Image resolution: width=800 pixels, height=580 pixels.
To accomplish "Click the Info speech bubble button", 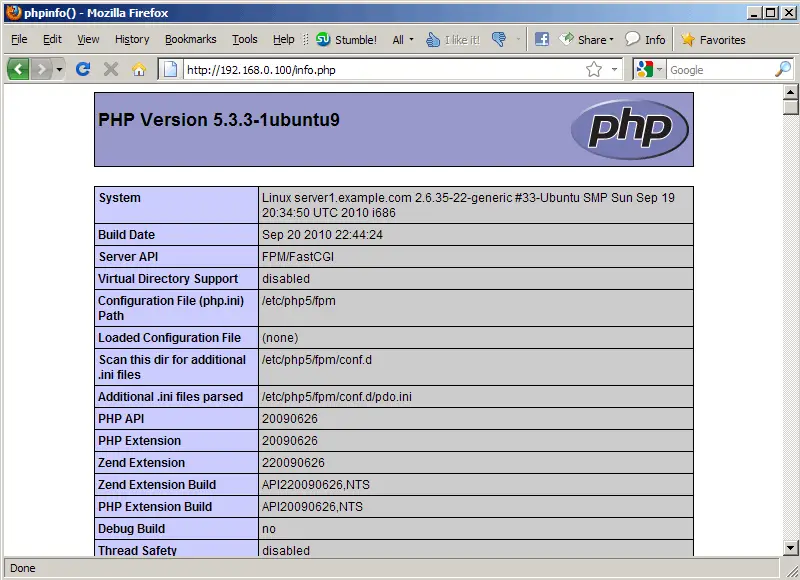I will (645, 39).
